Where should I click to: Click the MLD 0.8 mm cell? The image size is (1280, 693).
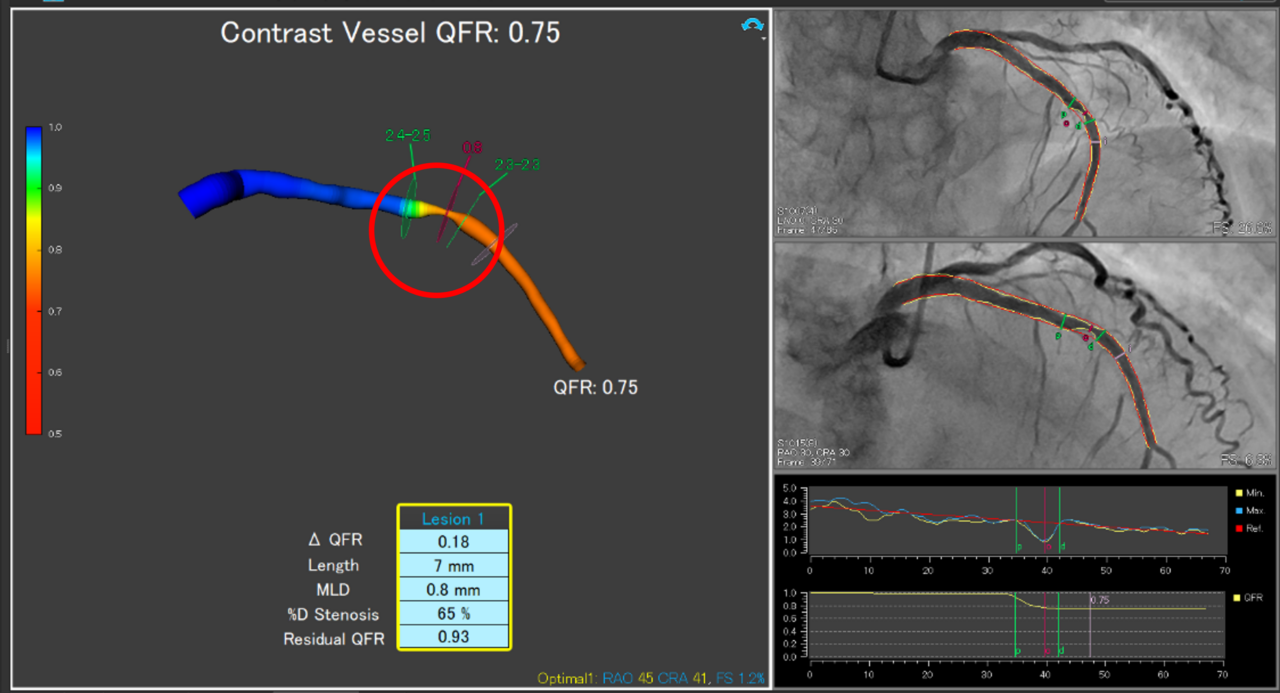click(x=453, y=590)
